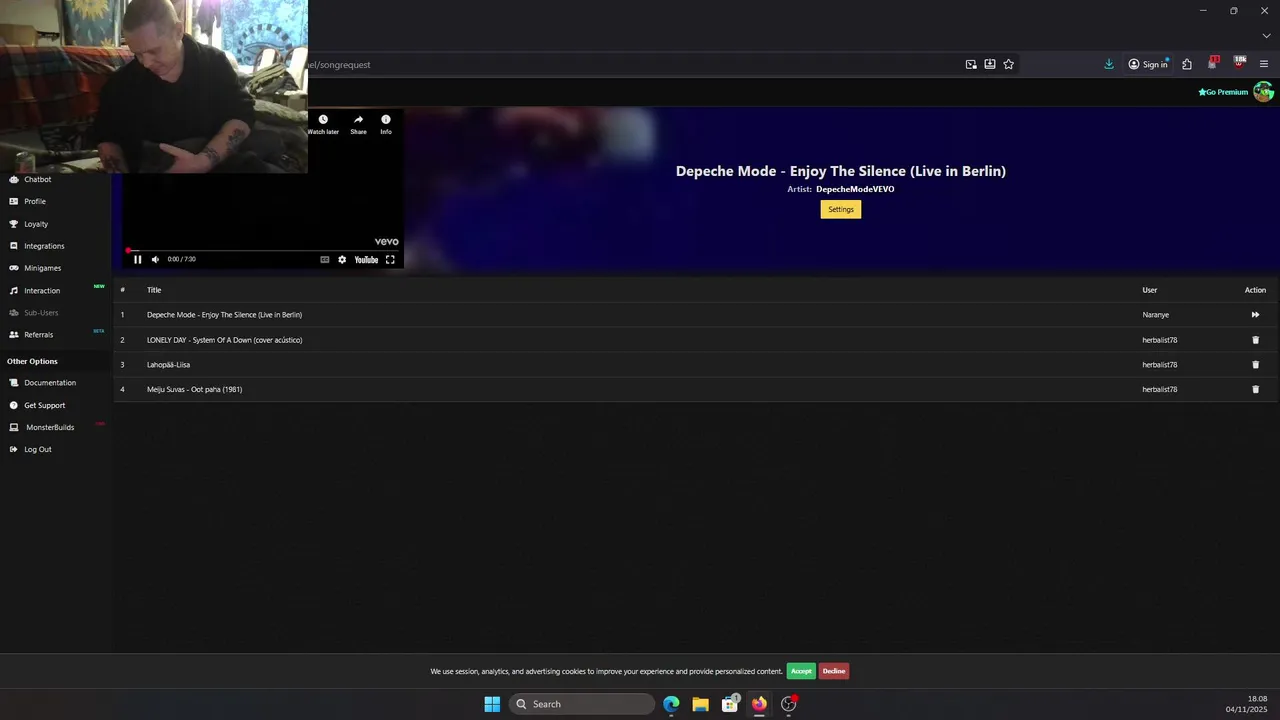Screen dimensions: 1280x720
Task: Decline the cookie notice
Action: pos(834,671)
